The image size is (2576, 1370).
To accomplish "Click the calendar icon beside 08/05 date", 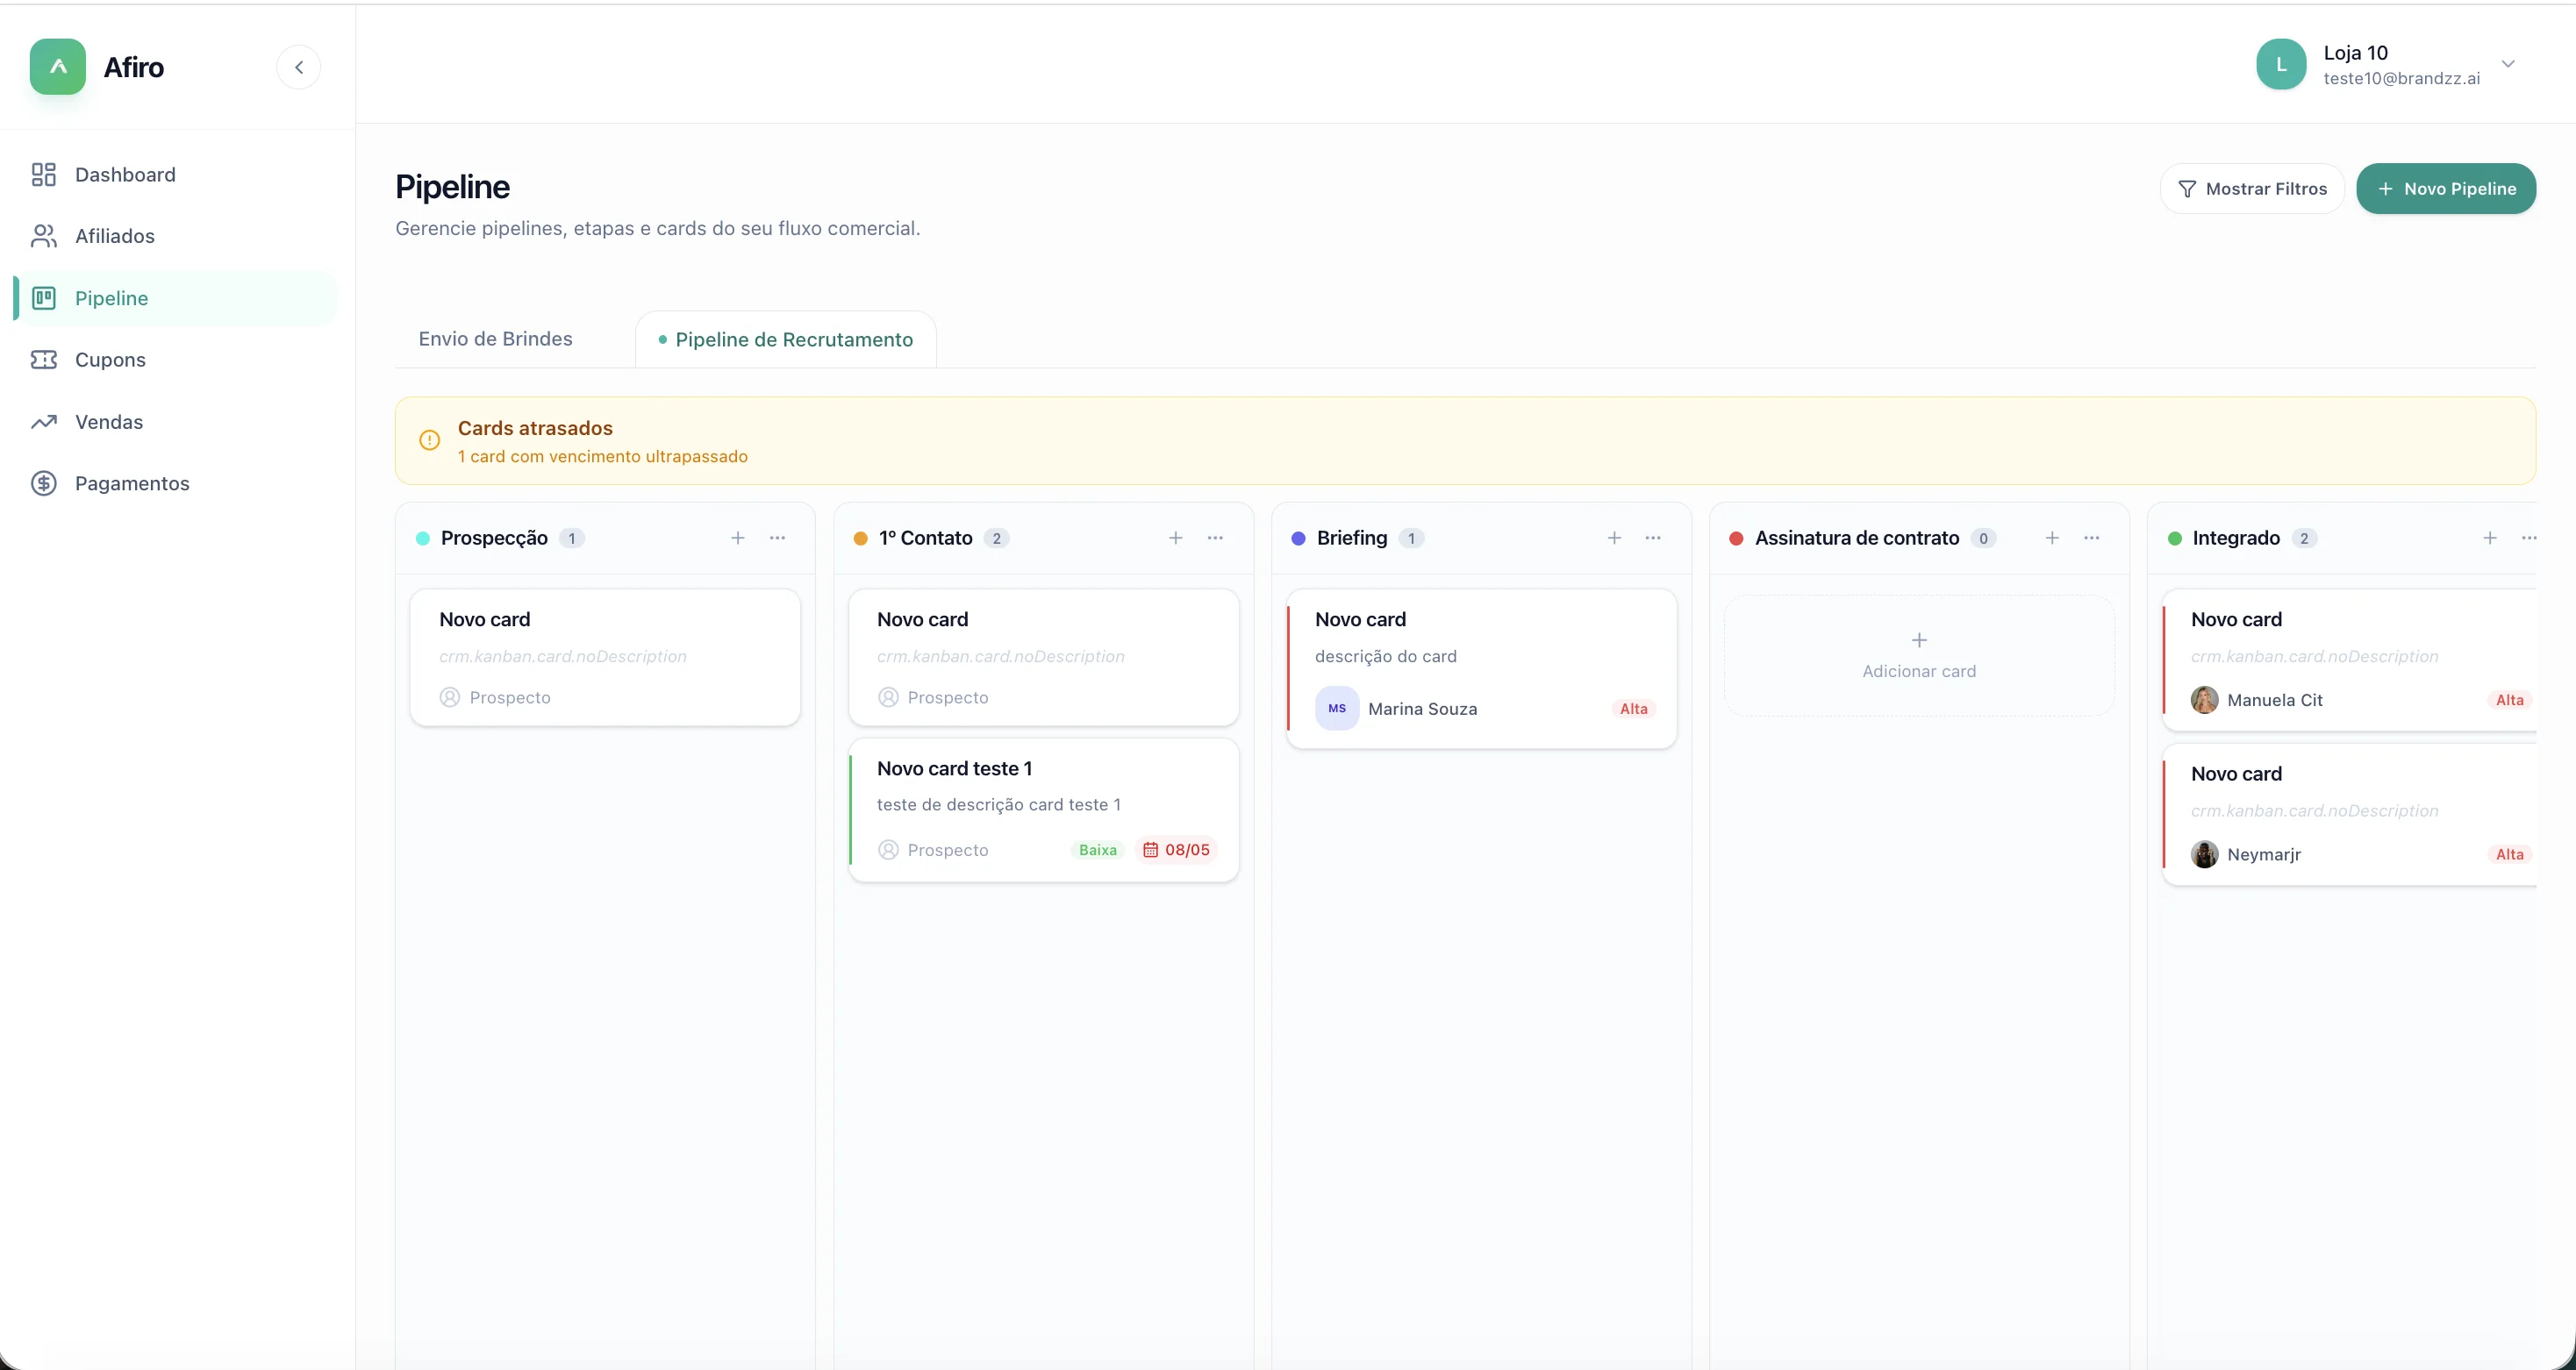I will point(1151,850).
